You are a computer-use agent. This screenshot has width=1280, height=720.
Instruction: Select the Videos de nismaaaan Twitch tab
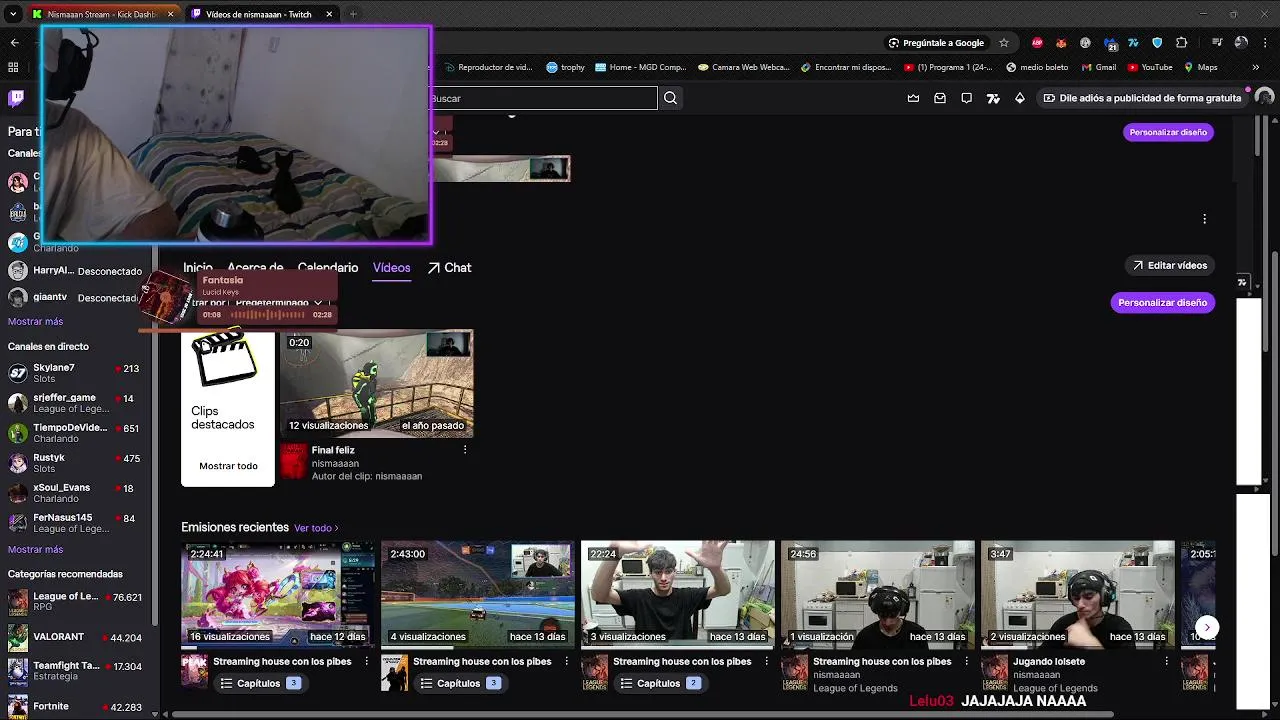(x=260, y=14)
